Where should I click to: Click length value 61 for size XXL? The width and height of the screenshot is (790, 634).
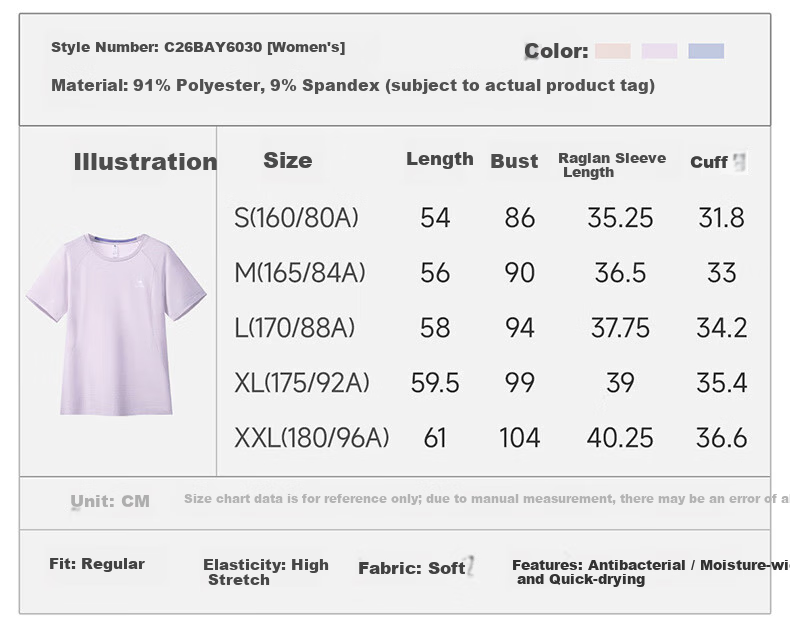[435, 437]
